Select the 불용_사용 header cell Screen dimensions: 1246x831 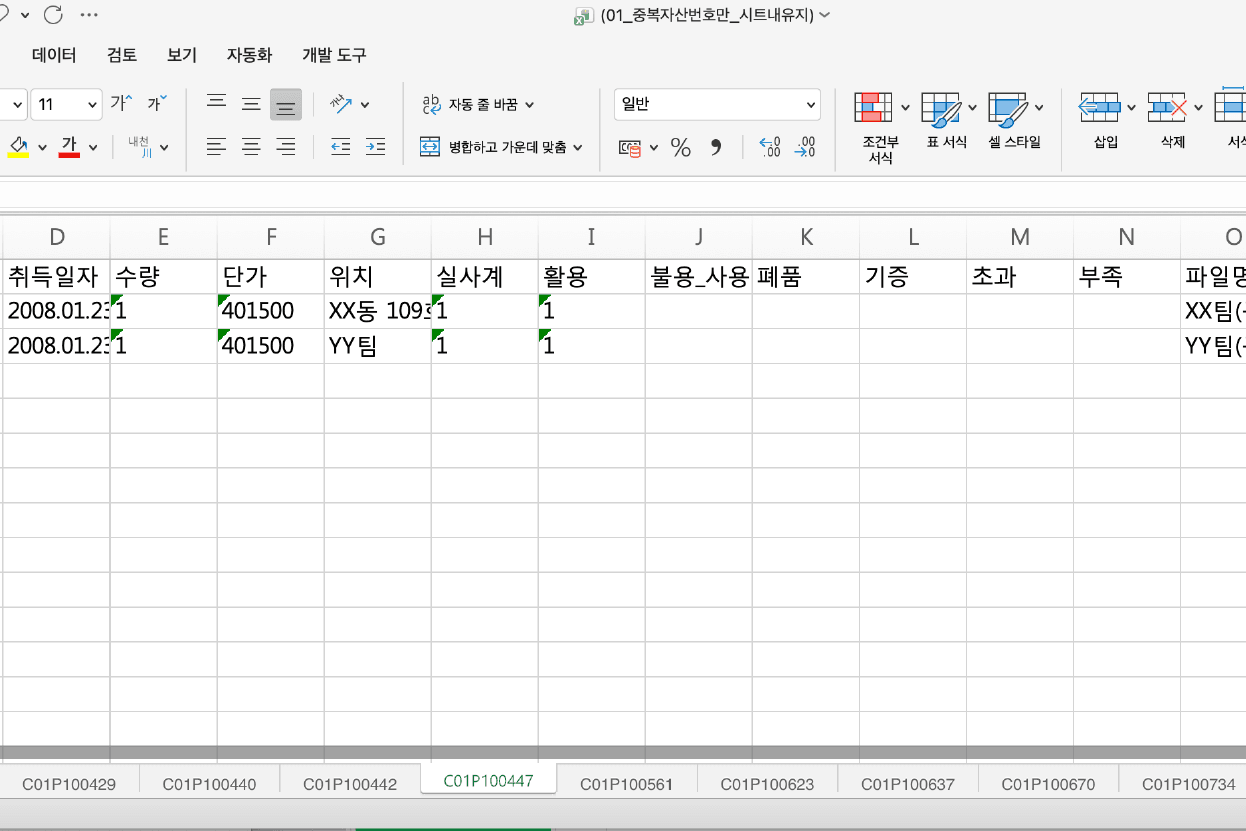click(699, 276)
